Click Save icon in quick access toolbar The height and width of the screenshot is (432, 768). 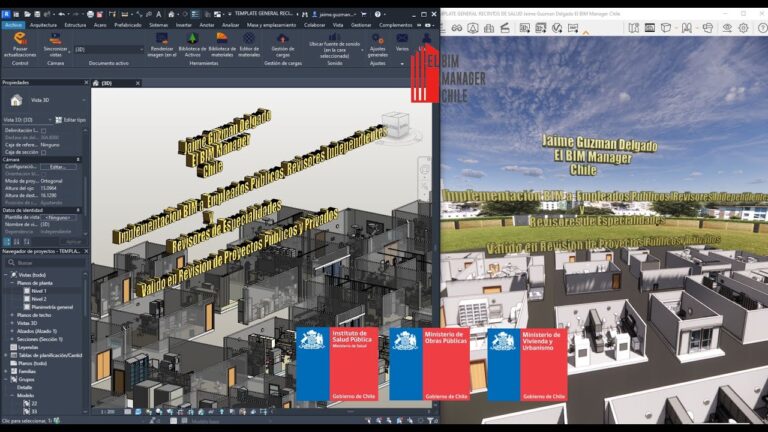click(x=37, y=14)
